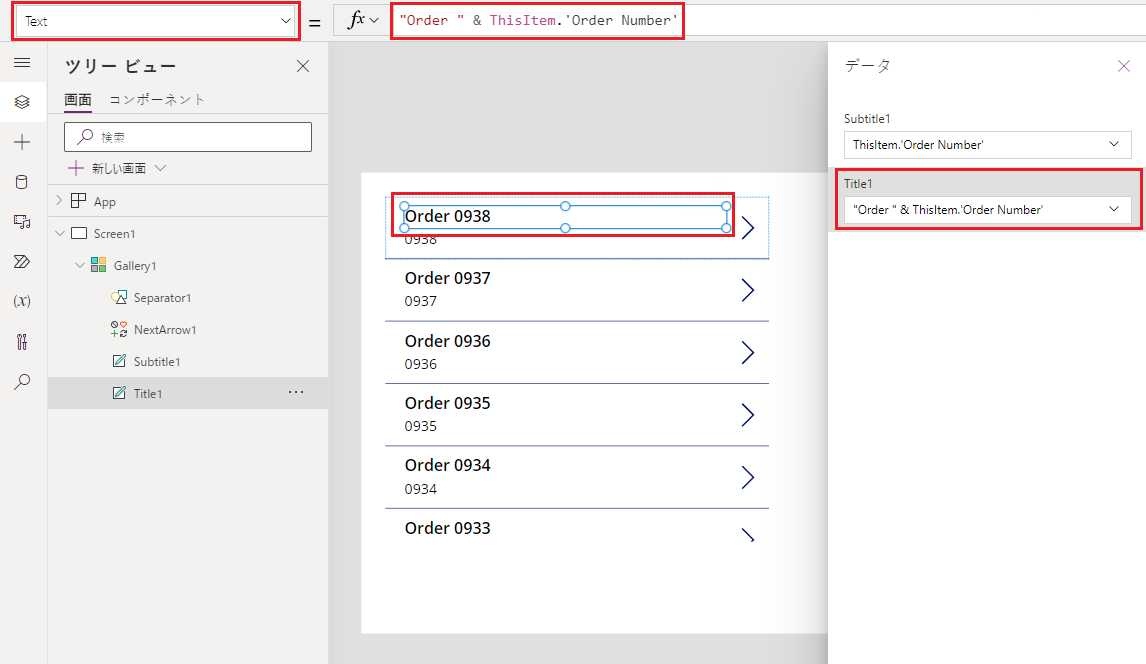The height and width of the screenshot is (664, 1146).
Task: Click the 新しい画面 button
Action: pyautogui.click(x=116, y=168)
